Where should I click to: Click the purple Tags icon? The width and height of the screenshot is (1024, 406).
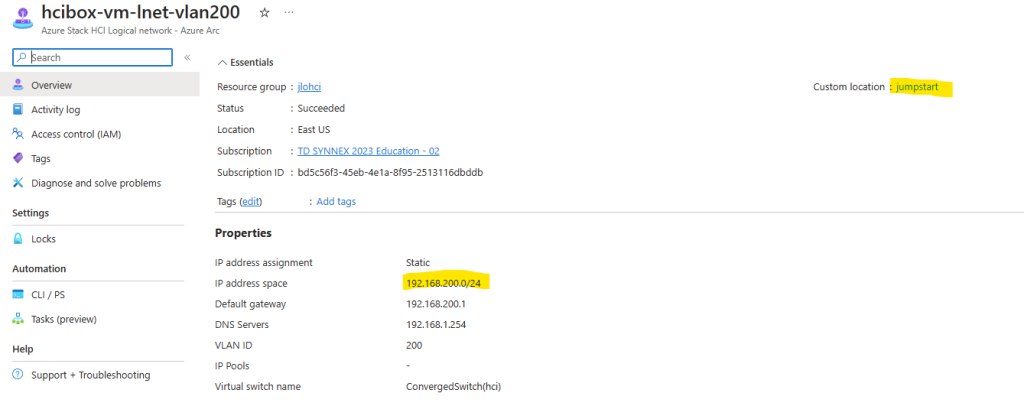pyautogui.click(x=18, y=159)
